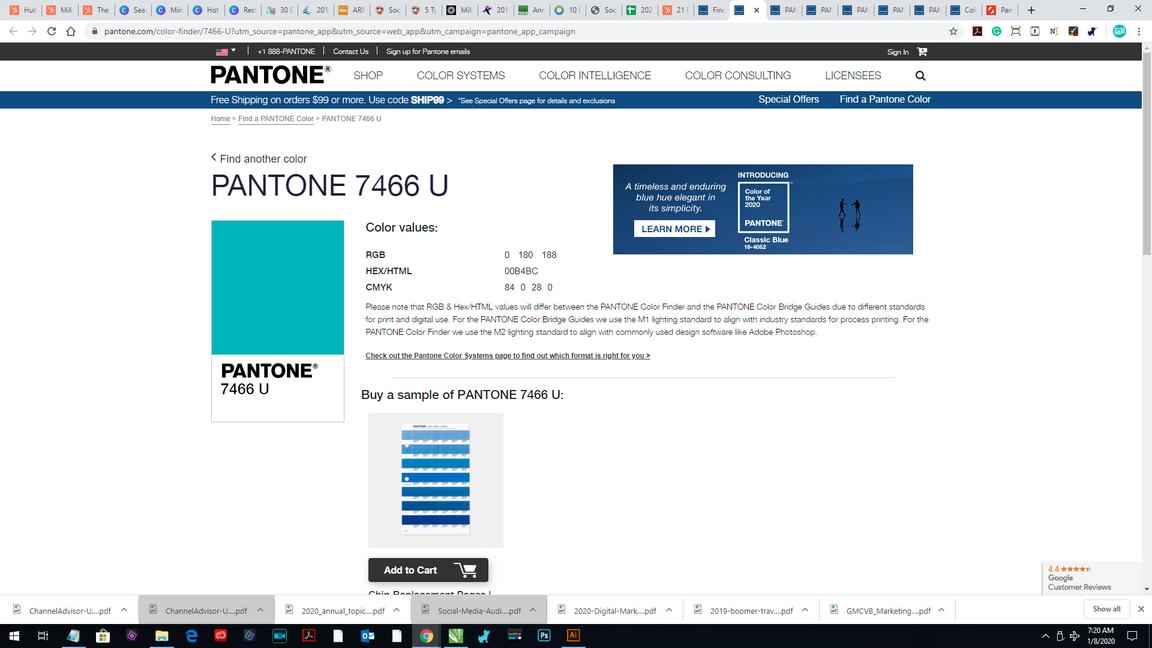Open Adobe Acrobat from the taskbar
The width and height of the screenshot is (1152, 648).
click(x=309, y=636)
